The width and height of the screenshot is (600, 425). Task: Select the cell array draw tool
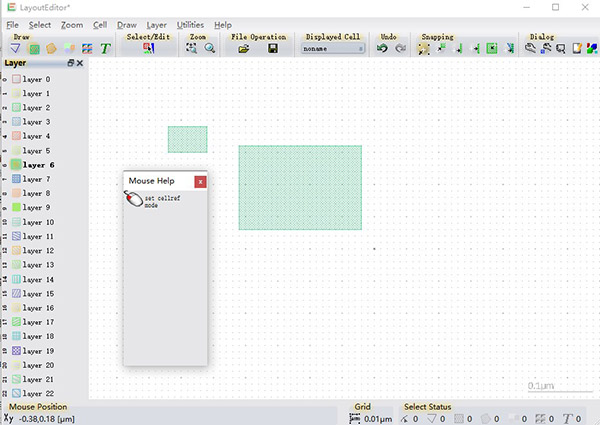tap(87, 49)
